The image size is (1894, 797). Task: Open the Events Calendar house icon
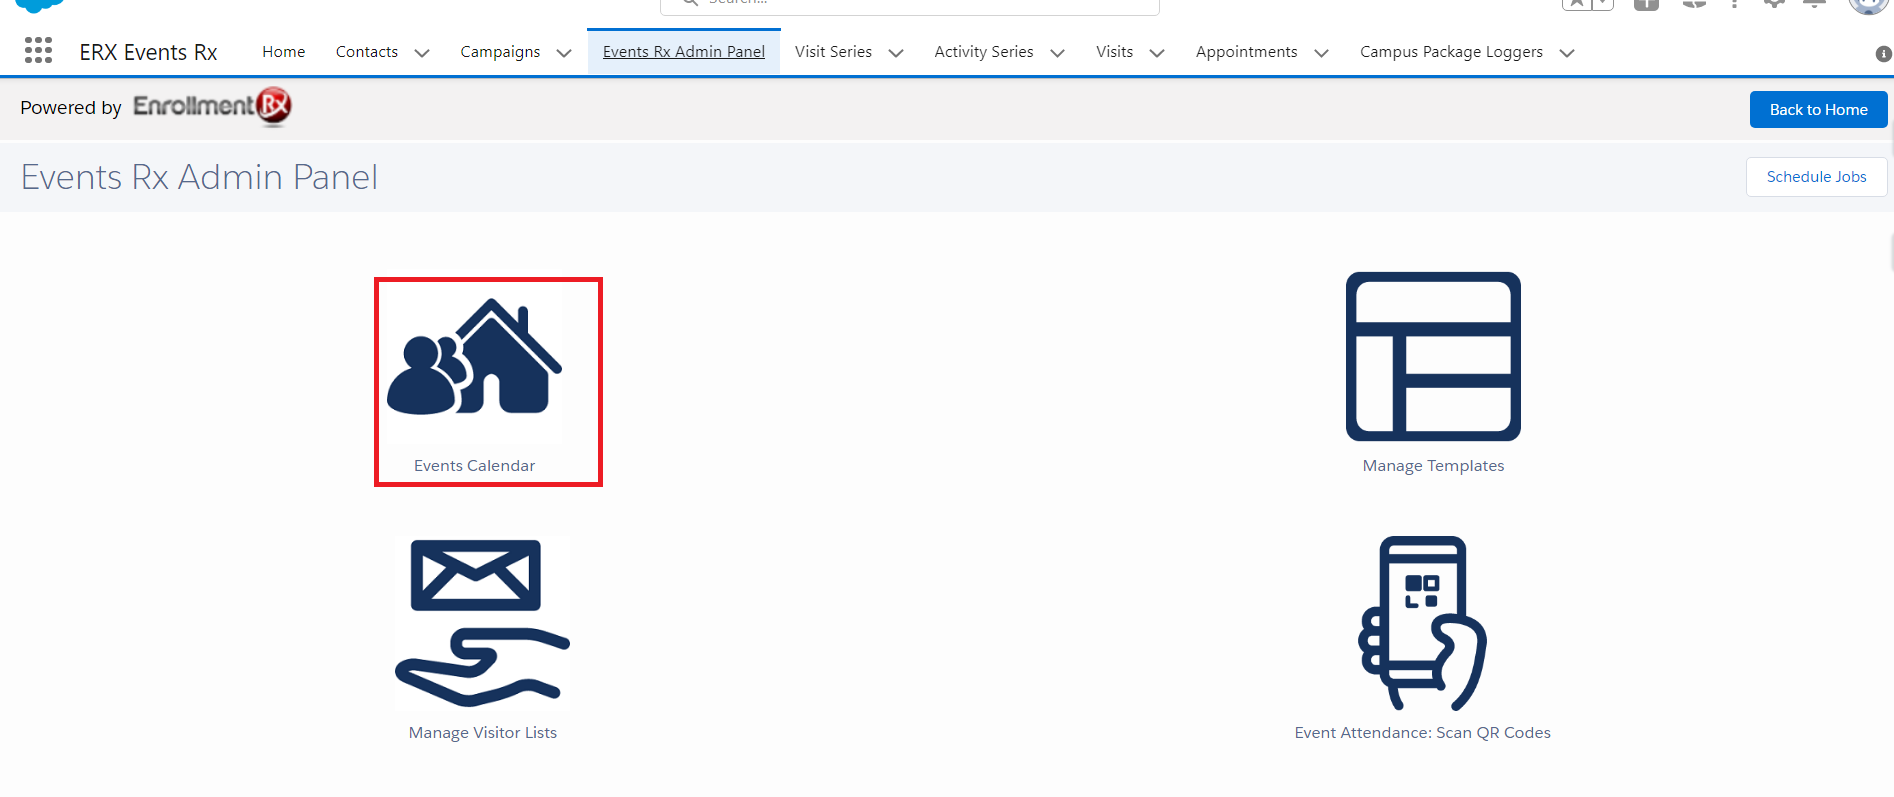[x=475, y=358]
